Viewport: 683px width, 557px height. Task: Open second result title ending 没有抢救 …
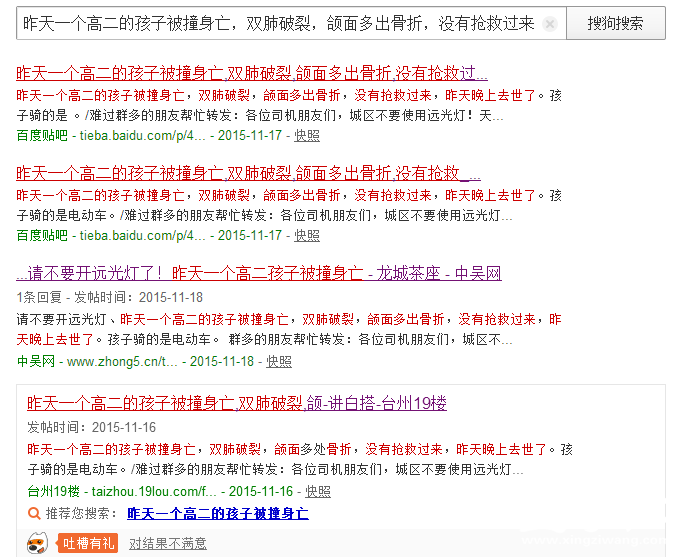point(248,173)
